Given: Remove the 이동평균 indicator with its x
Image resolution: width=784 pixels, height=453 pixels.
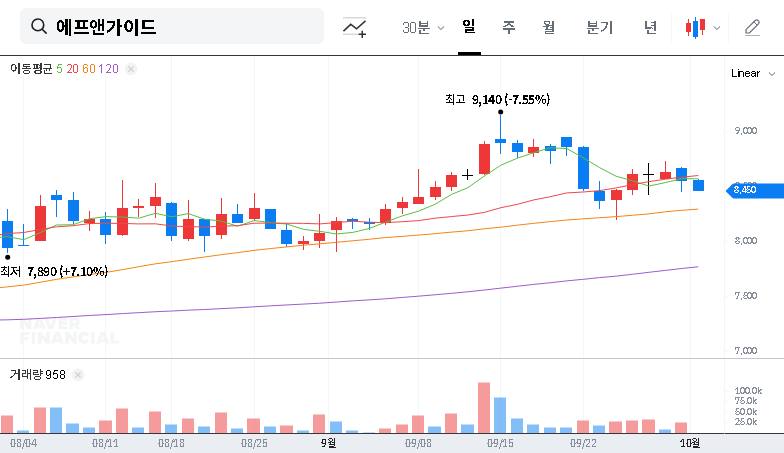Looking at the screenshot, I should click(131, 69).
